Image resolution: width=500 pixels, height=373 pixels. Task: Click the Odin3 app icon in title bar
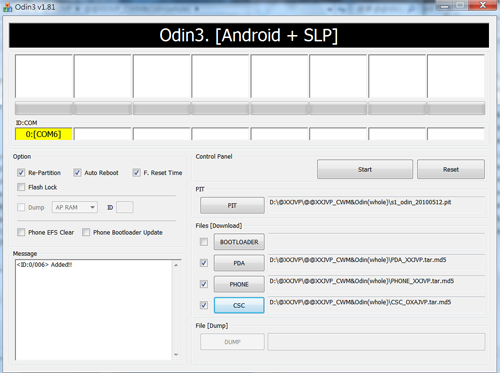click(x=7, y=7)
